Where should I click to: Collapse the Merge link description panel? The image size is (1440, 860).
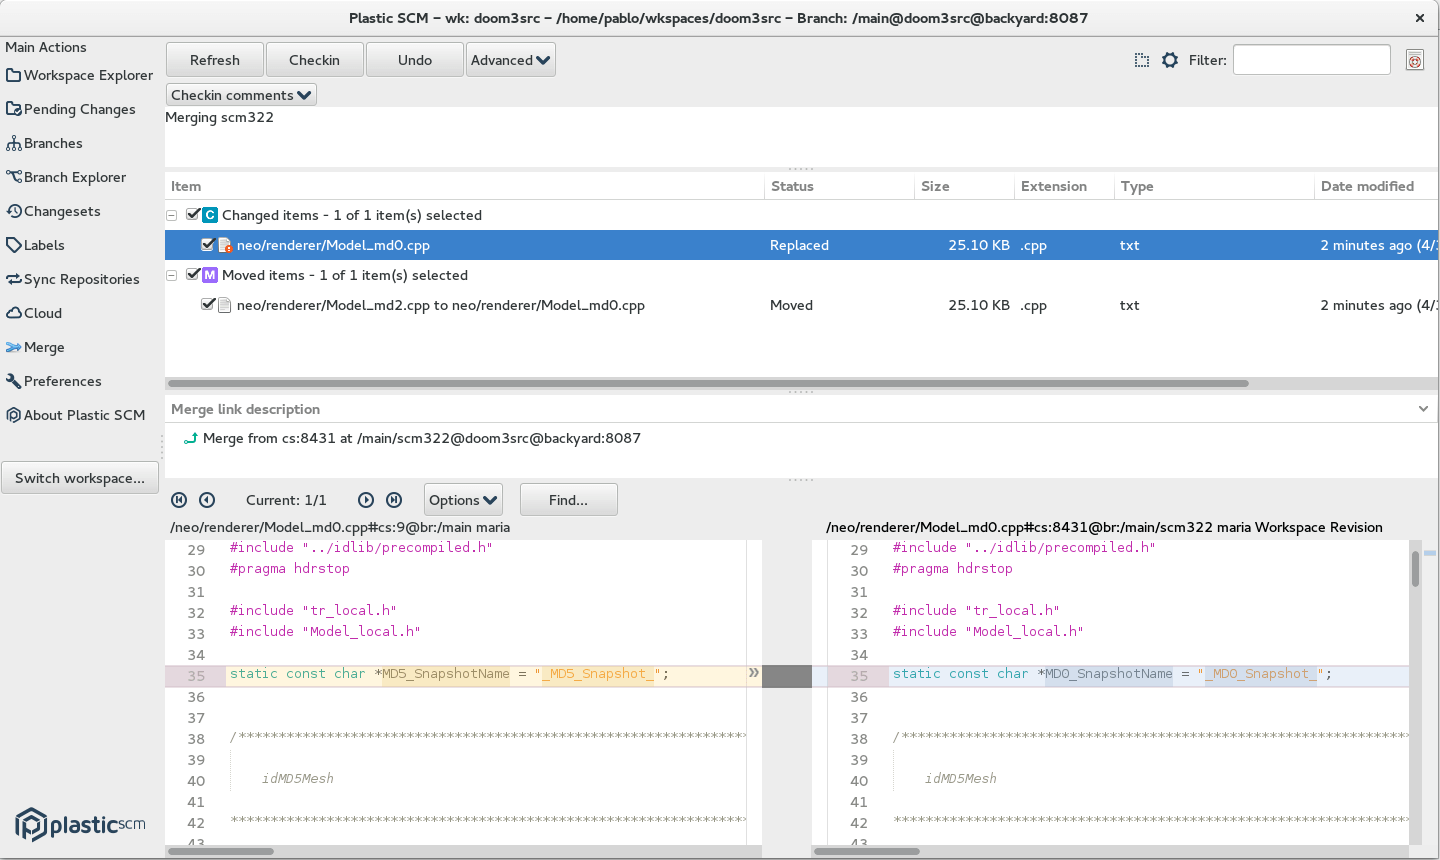1423,409
